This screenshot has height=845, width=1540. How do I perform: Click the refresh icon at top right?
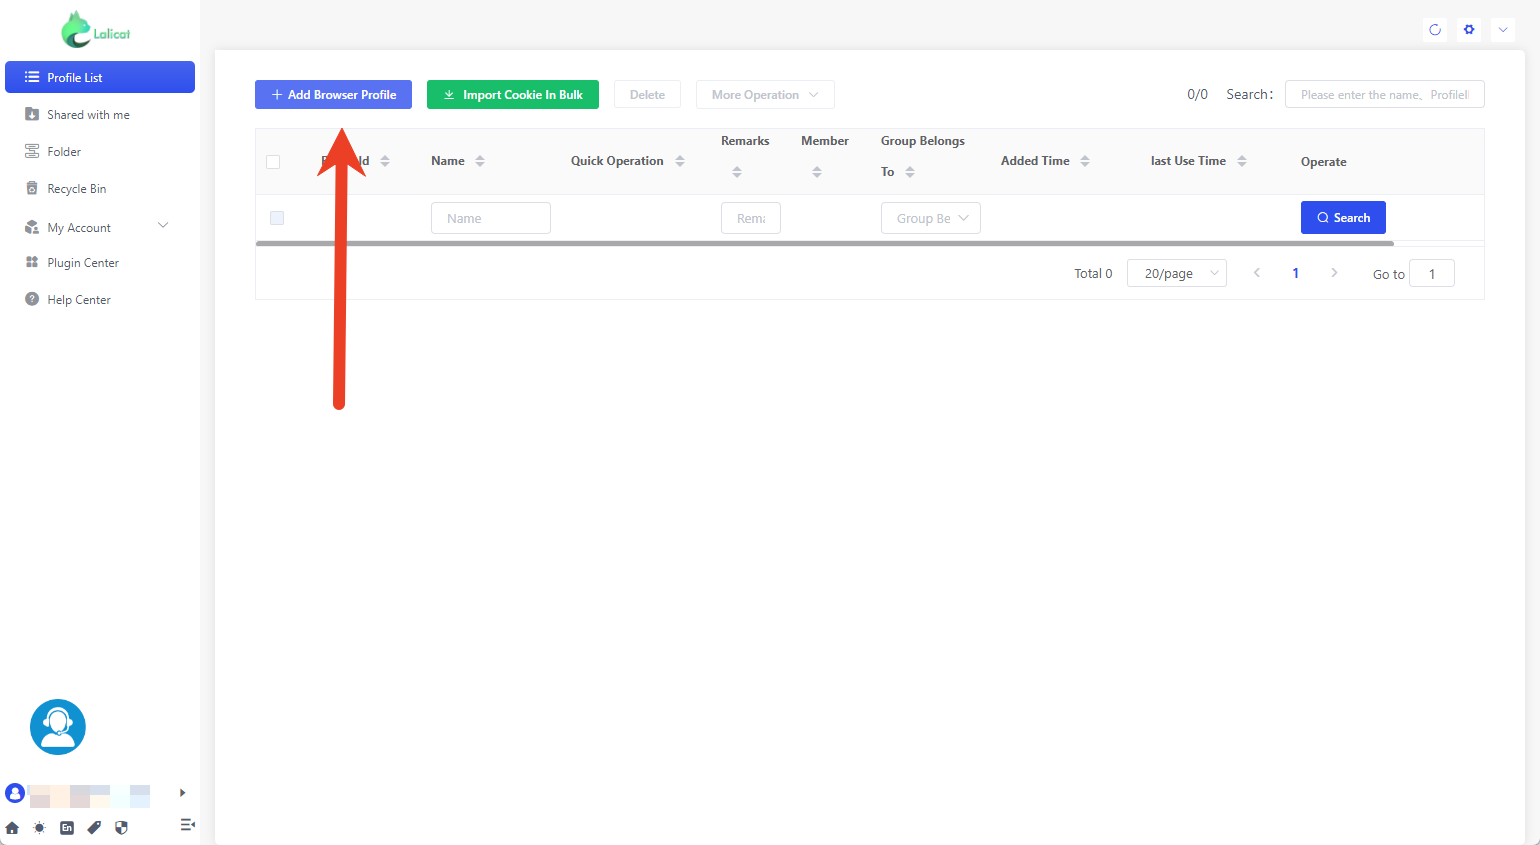coord(1435,30)
